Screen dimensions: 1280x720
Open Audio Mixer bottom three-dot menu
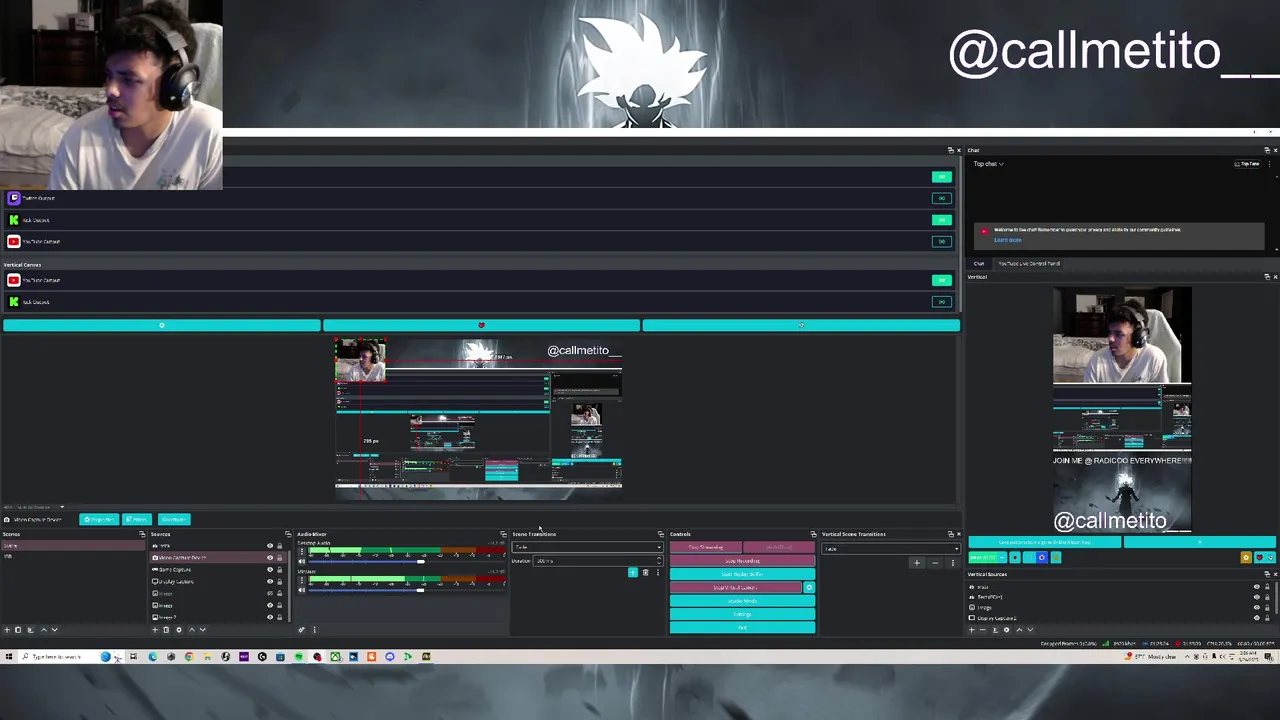[x=314, y=630]
